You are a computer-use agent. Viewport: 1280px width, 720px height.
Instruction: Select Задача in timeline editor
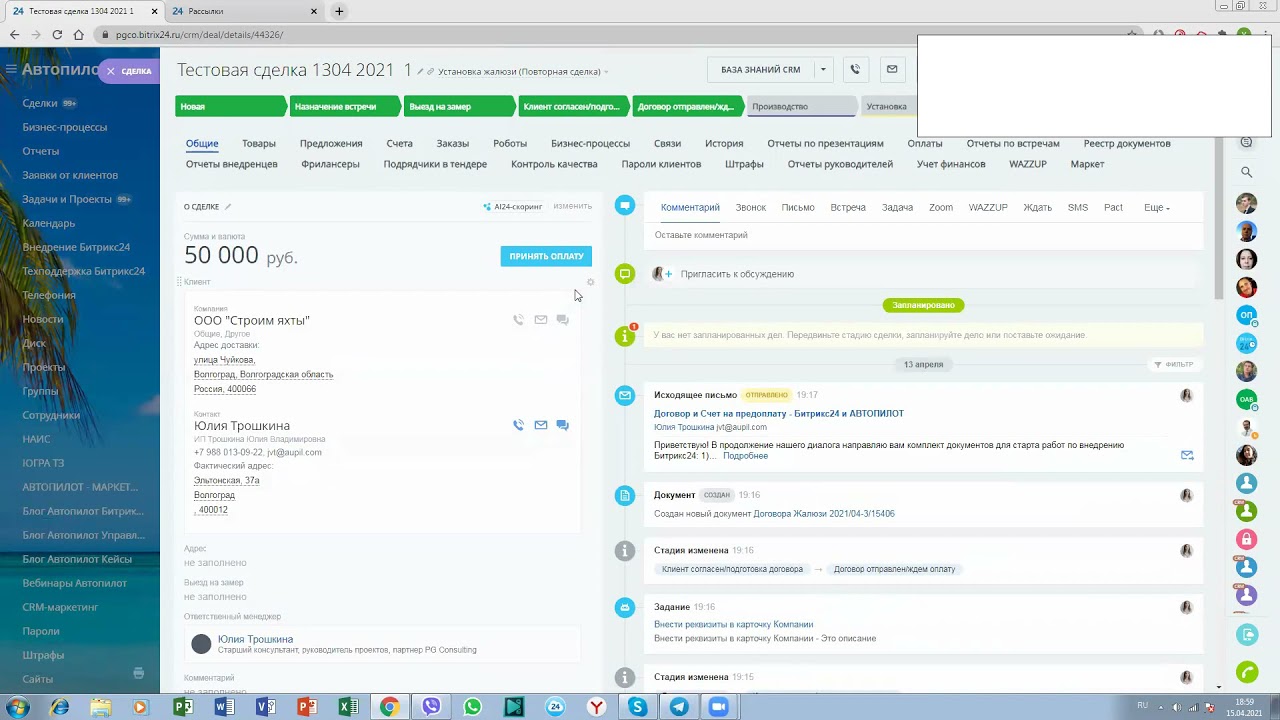click(897, 208)
